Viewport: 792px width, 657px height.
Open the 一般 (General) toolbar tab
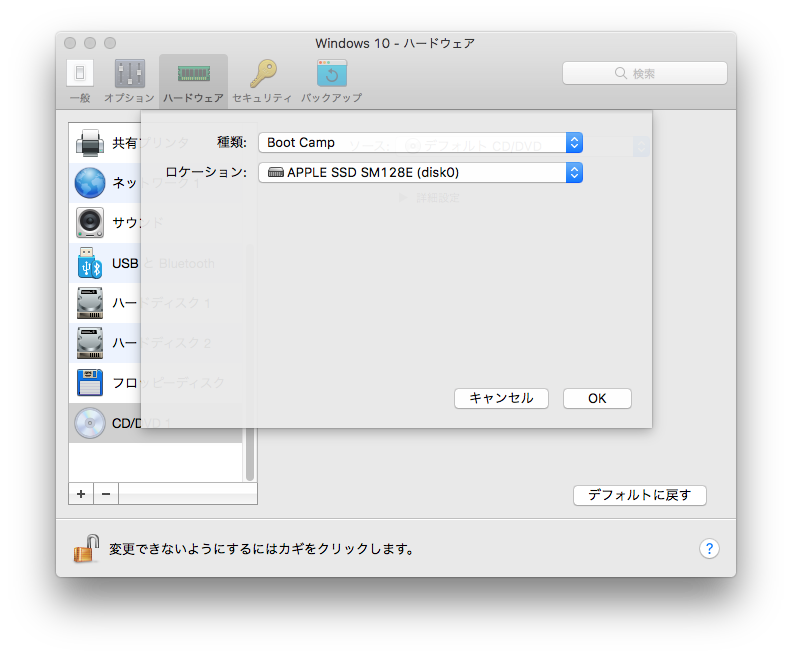click(x=80, y=81)
